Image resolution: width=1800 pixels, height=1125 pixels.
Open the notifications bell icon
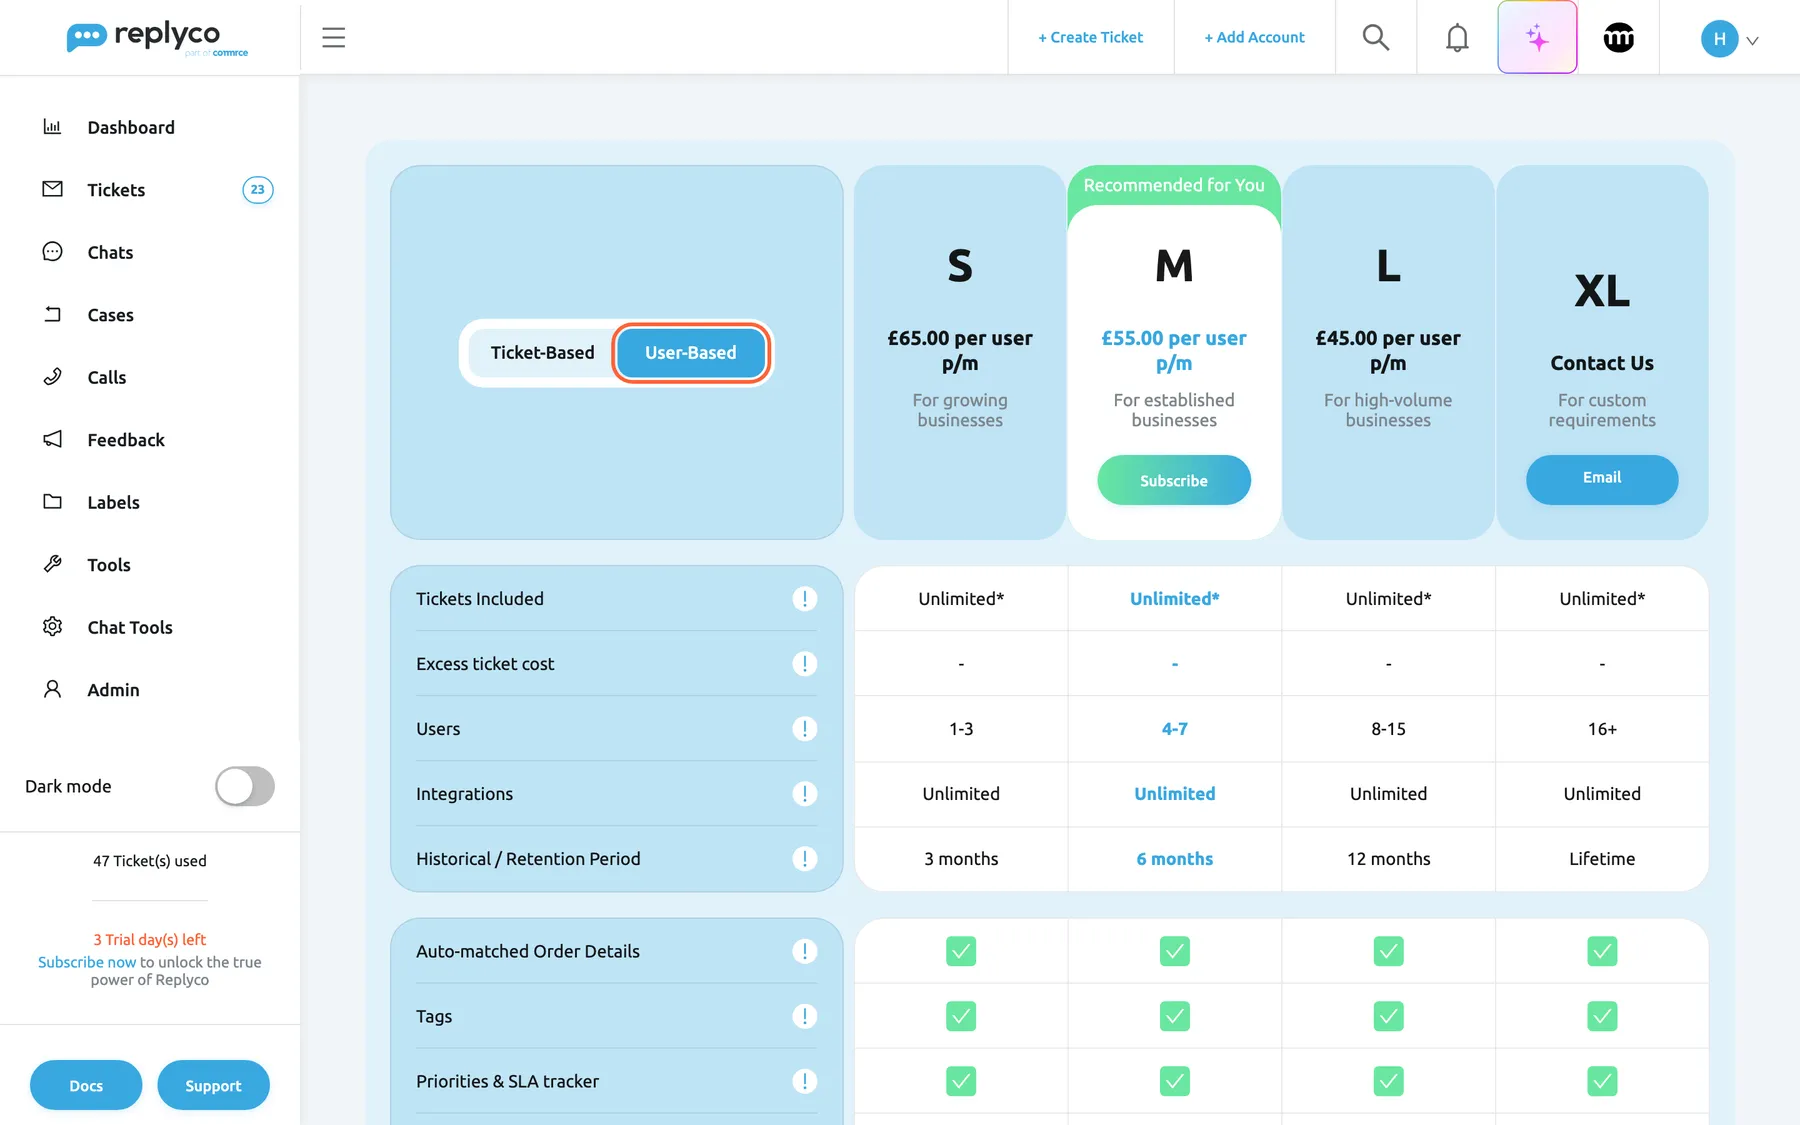(1457, 38)
